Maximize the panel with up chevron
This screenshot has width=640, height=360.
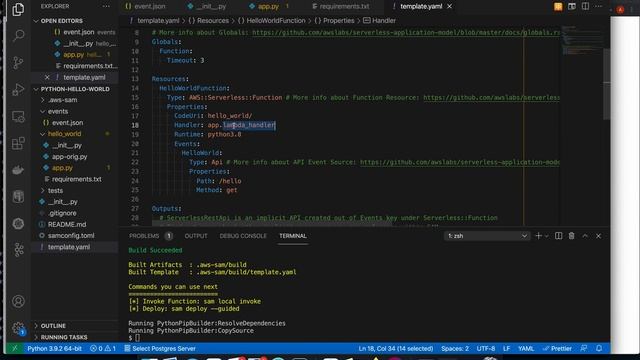pyautogui.click(x=585, y=236)
